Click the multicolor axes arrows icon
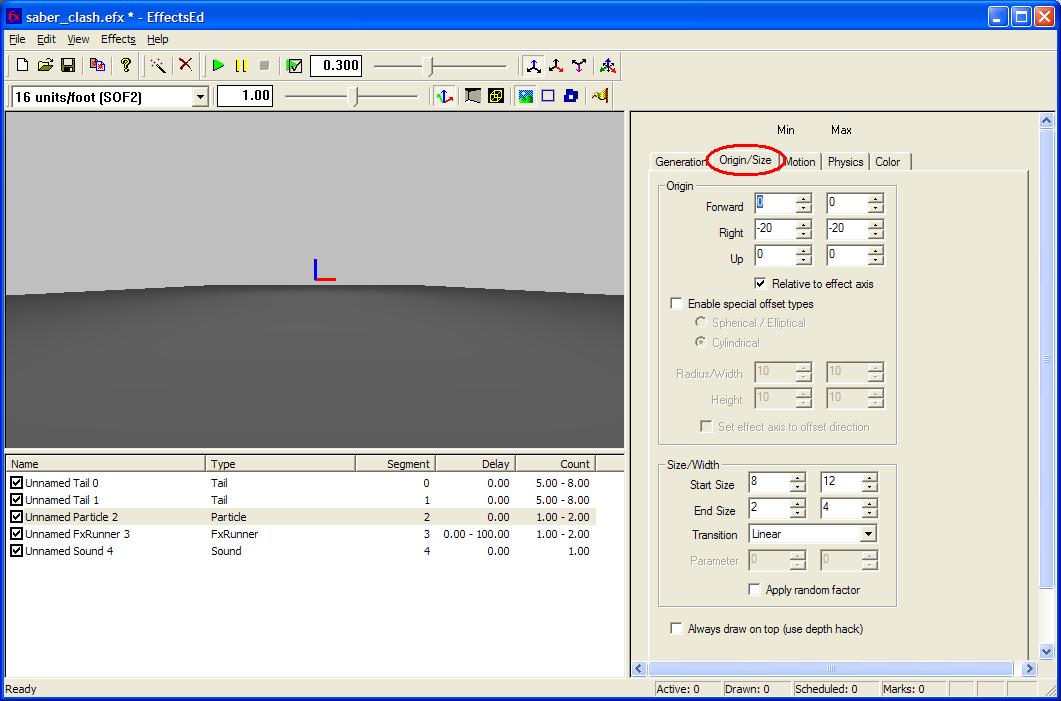Image resolution: width=1061 pixels, height=701 pixels. pyautogui.click(x=608, y=66)
